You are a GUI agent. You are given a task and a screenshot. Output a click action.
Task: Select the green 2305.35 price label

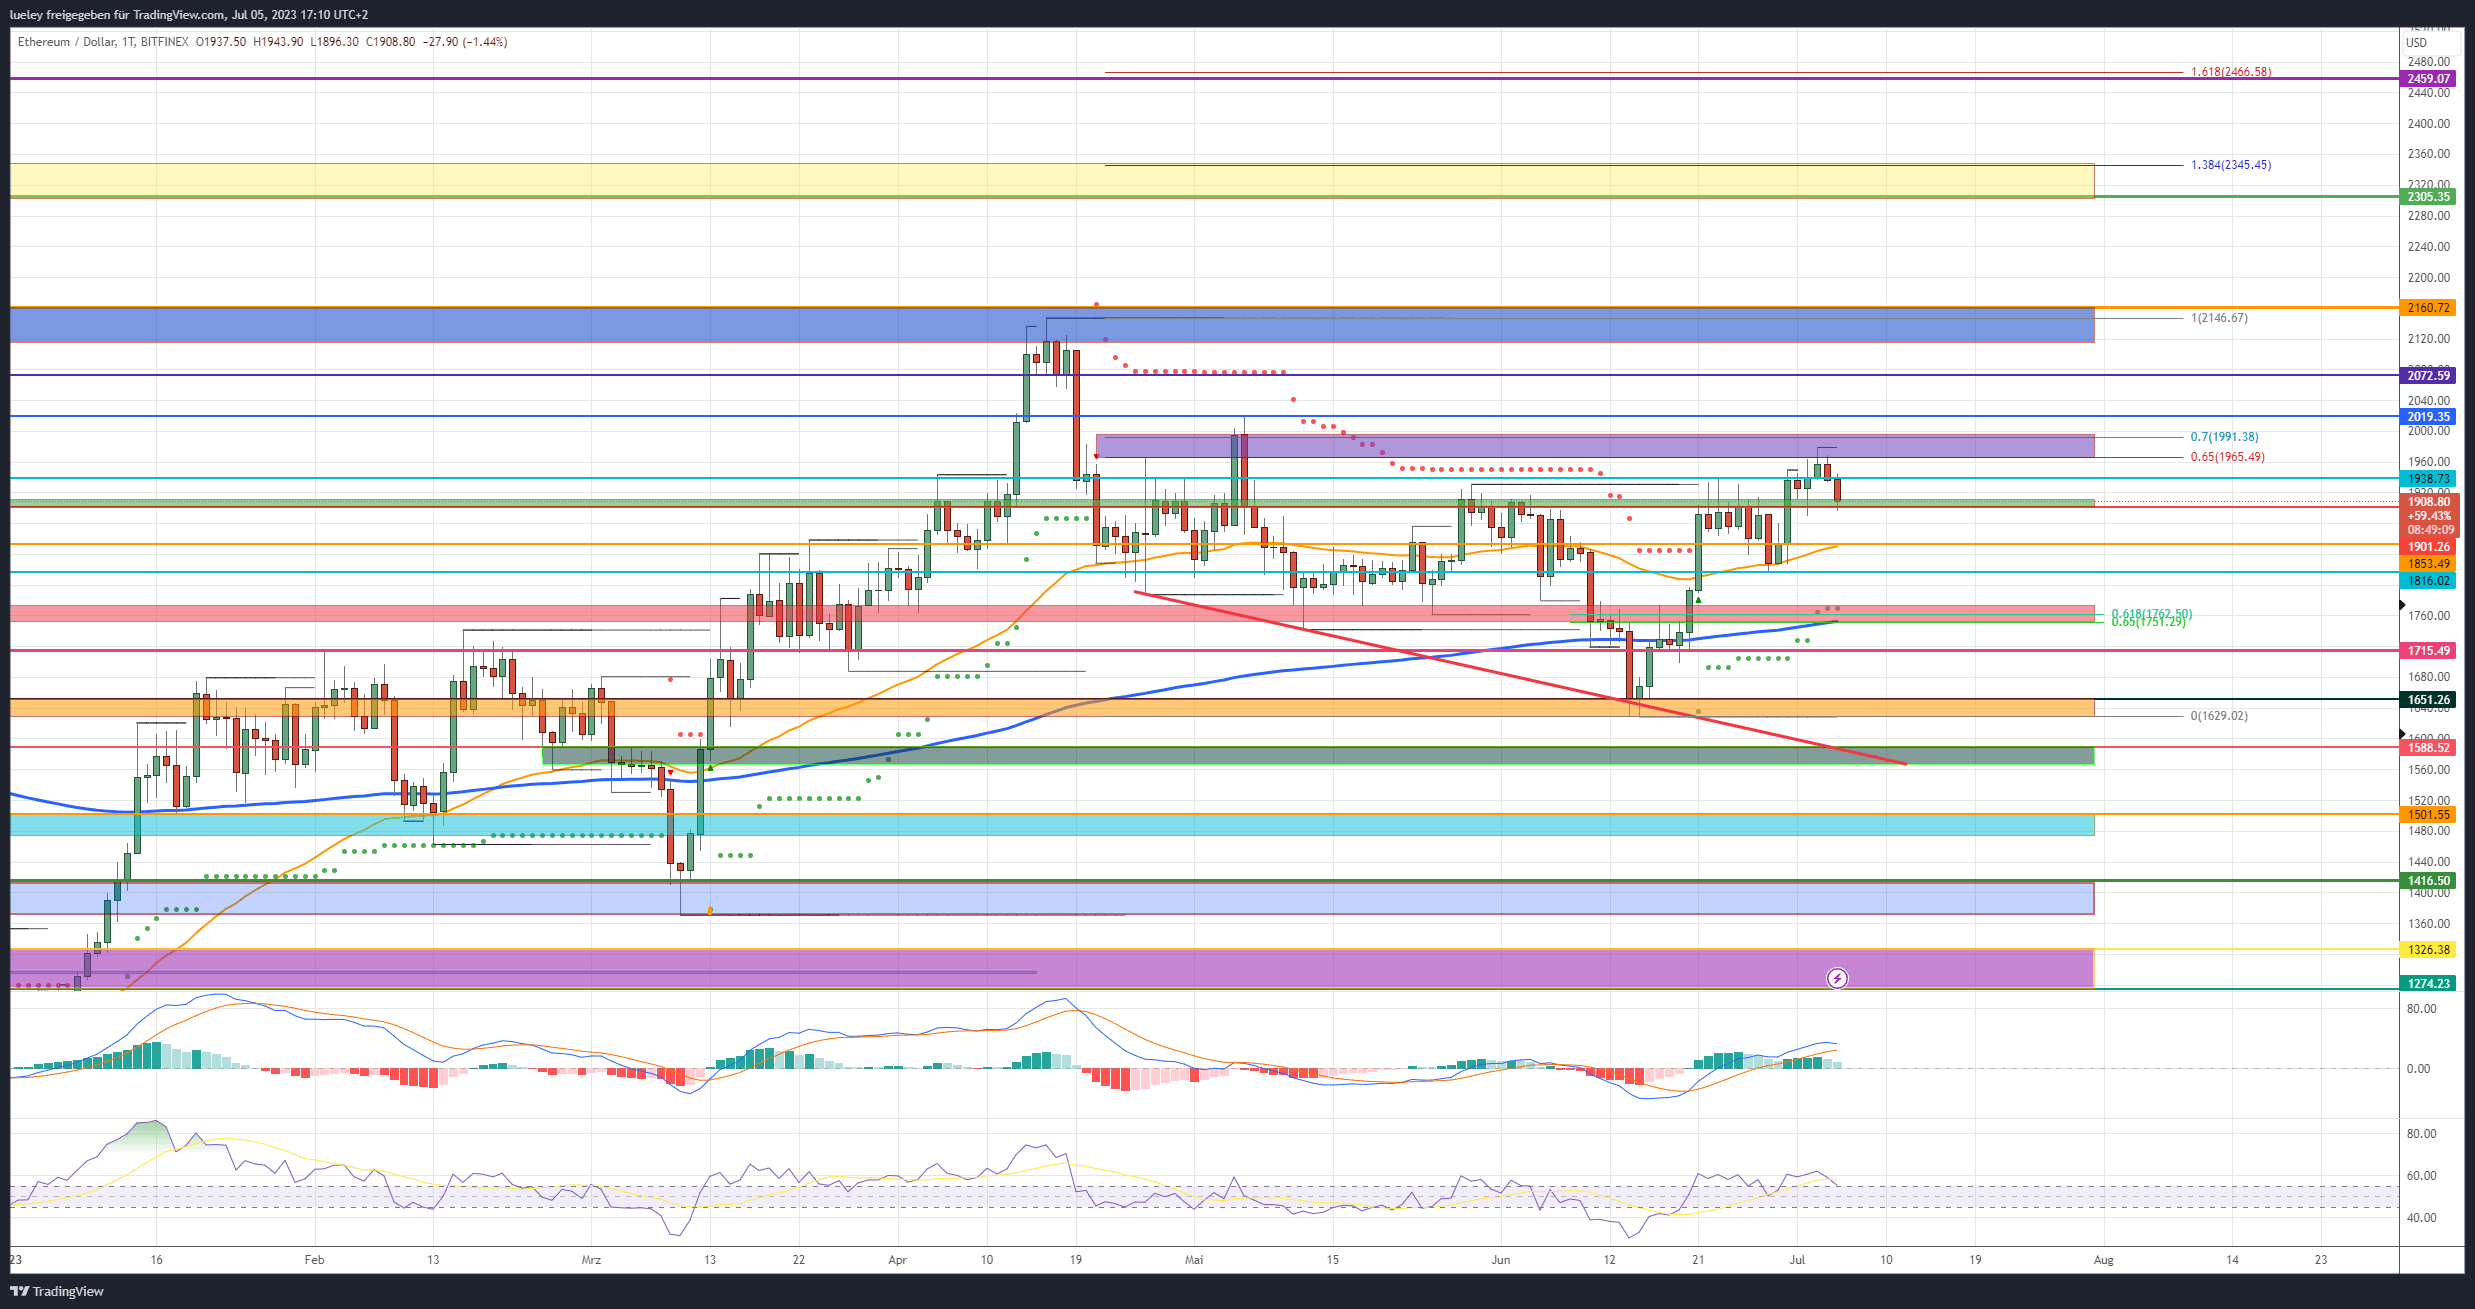tap(2428, 197)
